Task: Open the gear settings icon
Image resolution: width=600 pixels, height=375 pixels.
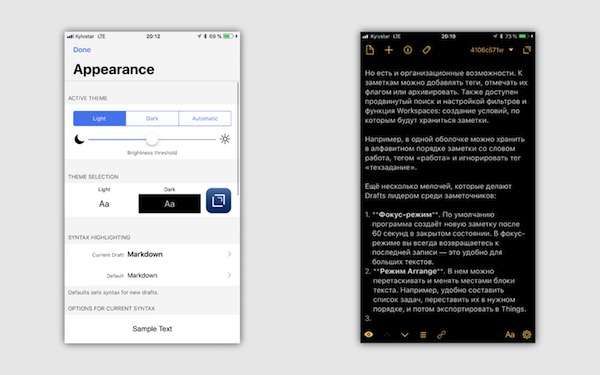Action: pyautogui.click(x=527, y=334)
